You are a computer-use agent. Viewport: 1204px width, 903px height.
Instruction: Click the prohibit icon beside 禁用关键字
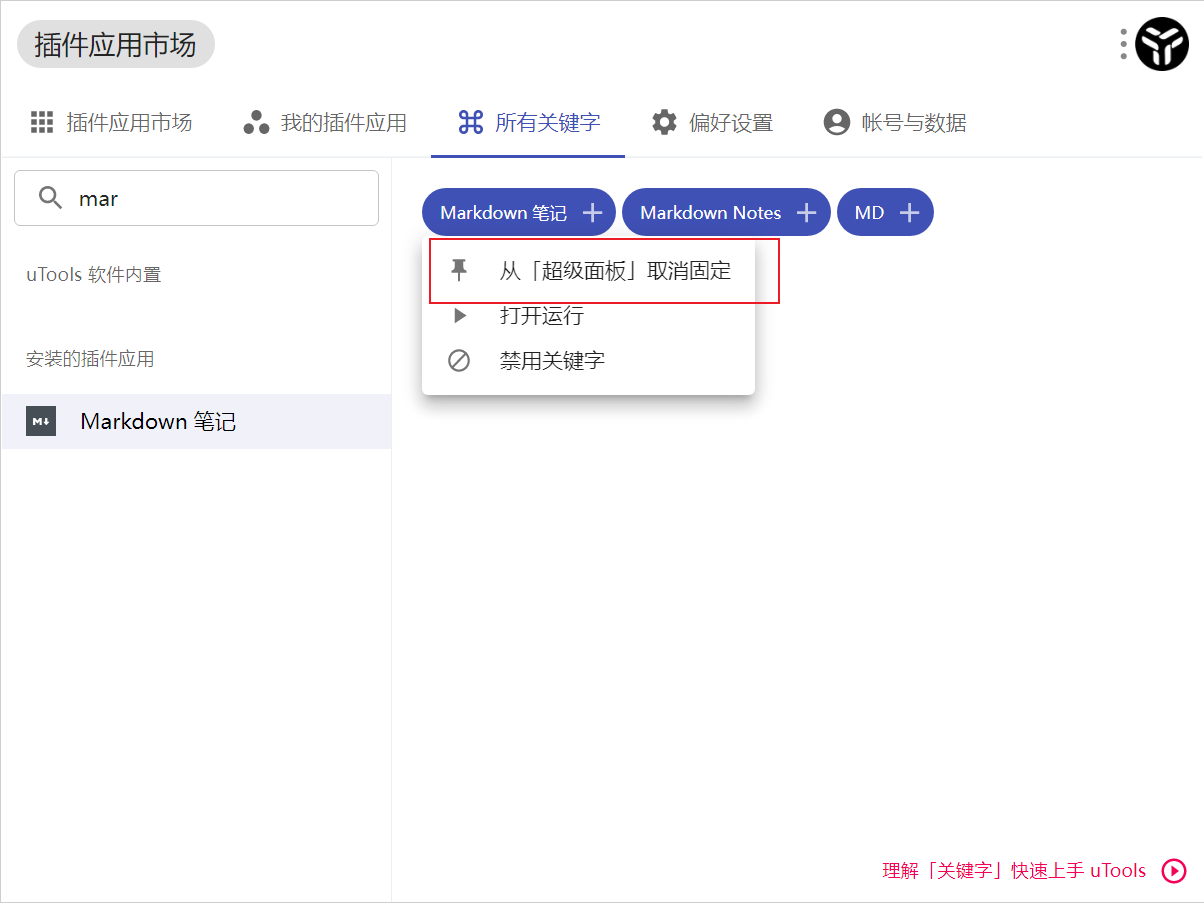(459, 360)
